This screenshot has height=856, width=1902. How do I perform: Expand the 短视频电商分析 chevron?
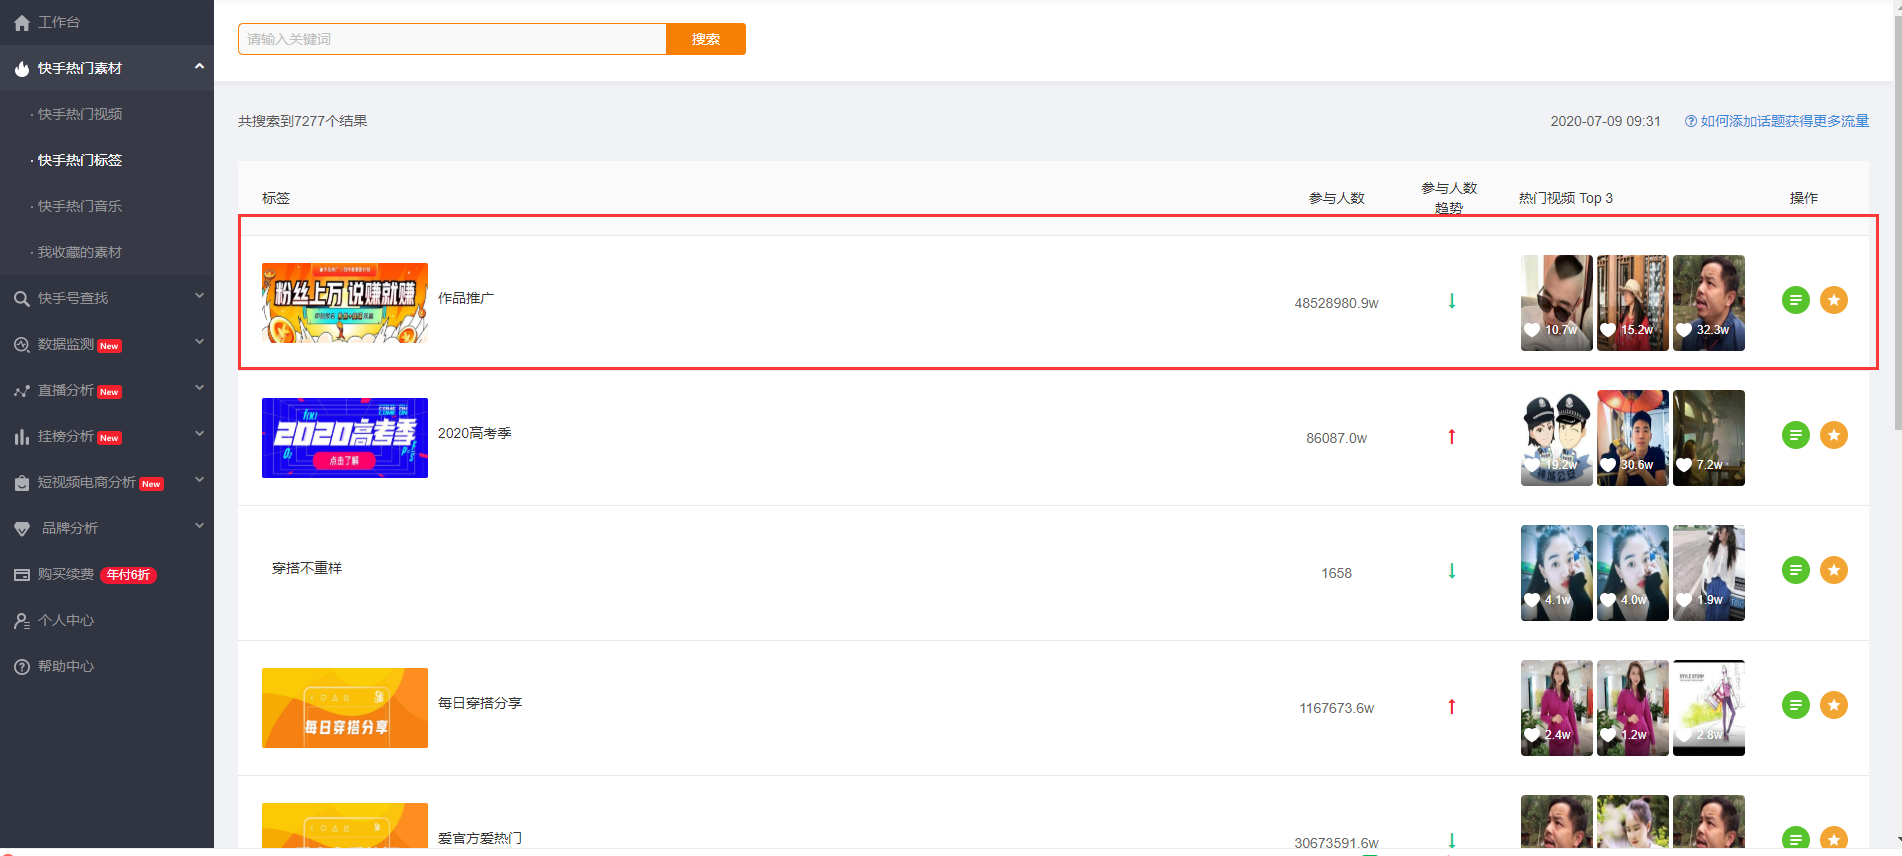point(199,480)
